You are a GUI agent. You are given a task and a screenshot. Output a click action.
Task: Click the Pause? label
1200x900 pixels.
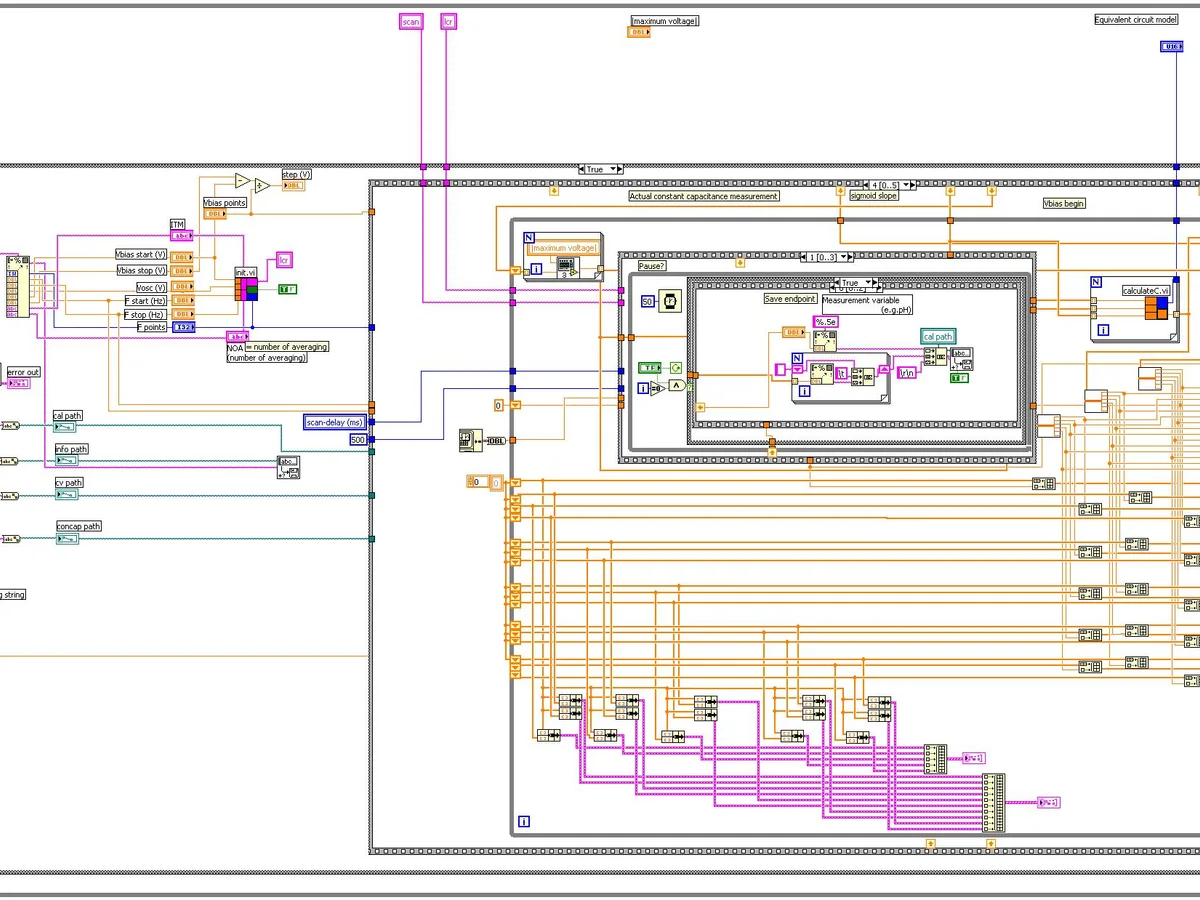click(652, 266)
